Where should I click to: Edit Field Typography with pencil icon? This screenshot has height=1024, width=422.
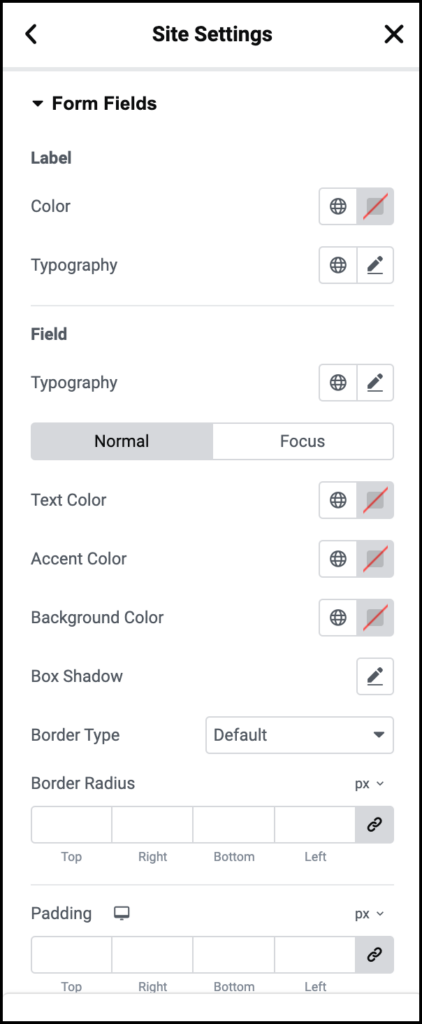tap(375, 383)
